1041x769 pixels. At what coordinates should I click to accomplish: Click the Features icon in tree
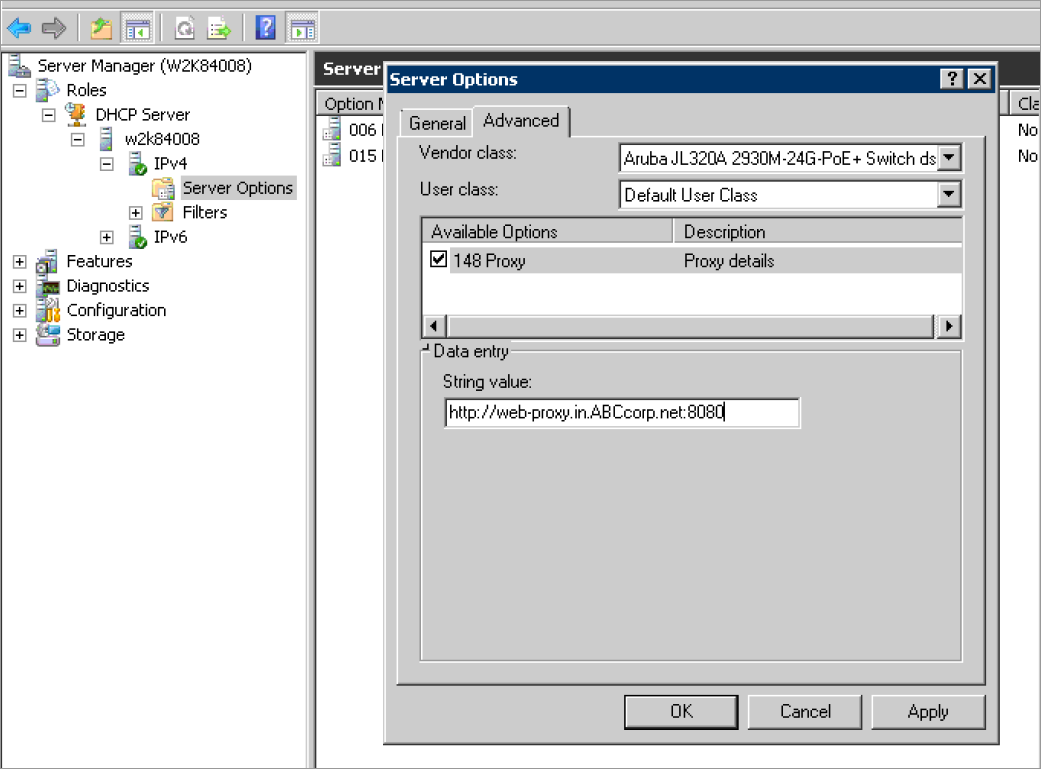pos(47,262)
